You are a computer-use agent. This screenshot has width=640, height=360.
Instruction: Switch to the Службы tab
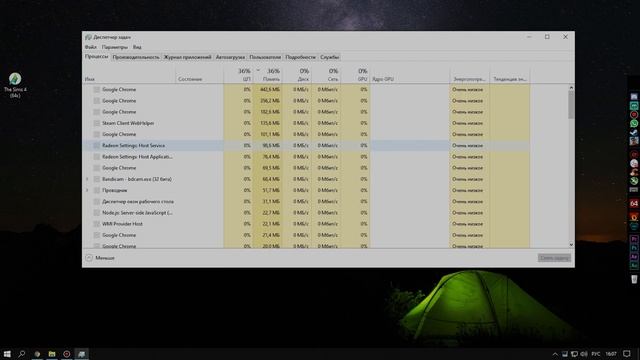329,57
